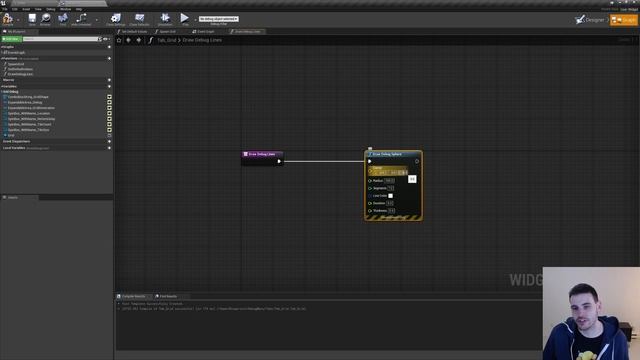Open the File menu
The height and width of the screenshot is (360, 640).
pos(4,9)
